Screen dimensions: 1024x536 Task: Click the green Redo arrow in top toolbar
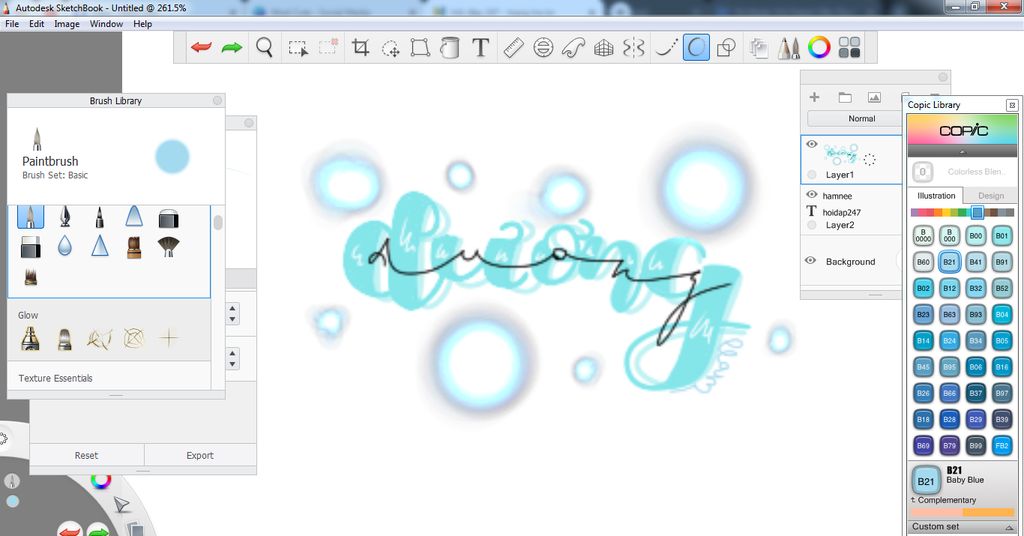pyautogui.click(x=231, y=48)
